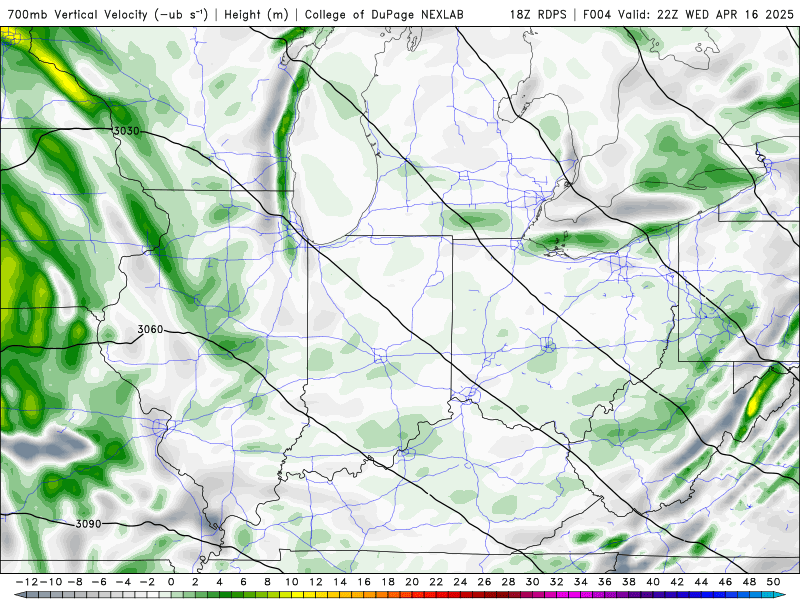Click the 48 value on the color scale
Viewport: 800px width, 600px height.
(x=749, y=582)
